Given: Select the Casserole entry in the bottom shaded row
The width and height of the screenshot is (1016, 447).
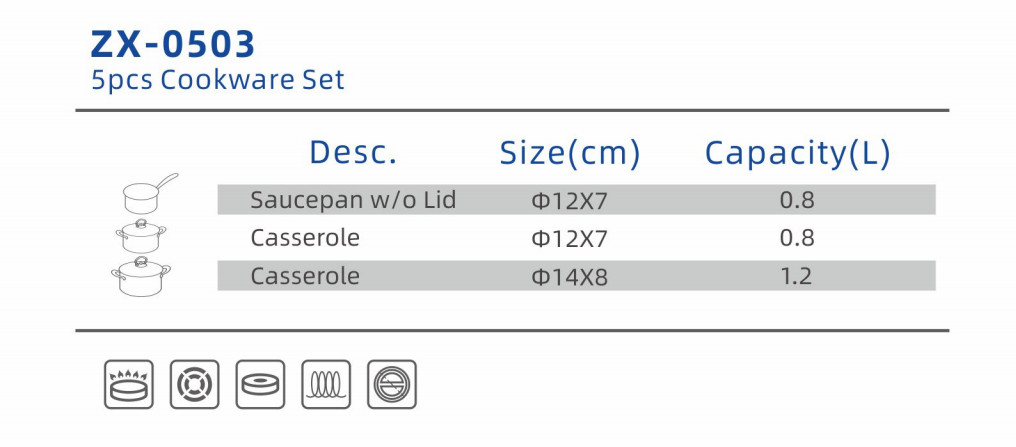Looking at the screenshot, I should (x=305, y=276).
